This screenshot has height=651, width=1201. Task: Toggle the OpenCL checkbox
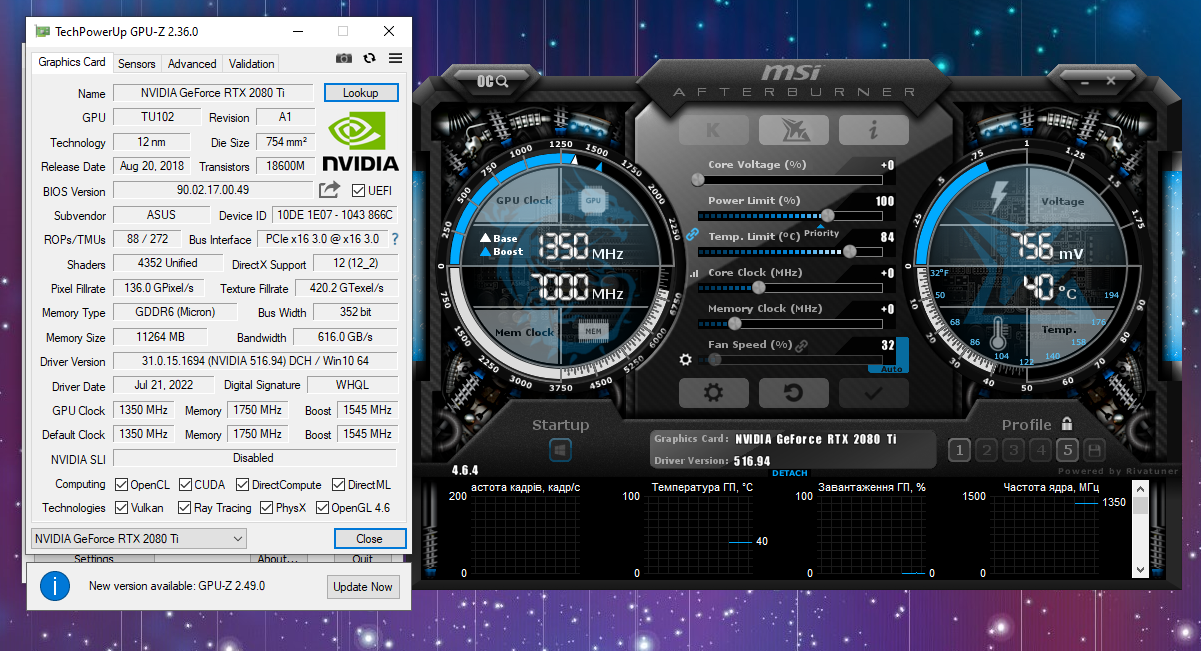[x=121, y=484]
